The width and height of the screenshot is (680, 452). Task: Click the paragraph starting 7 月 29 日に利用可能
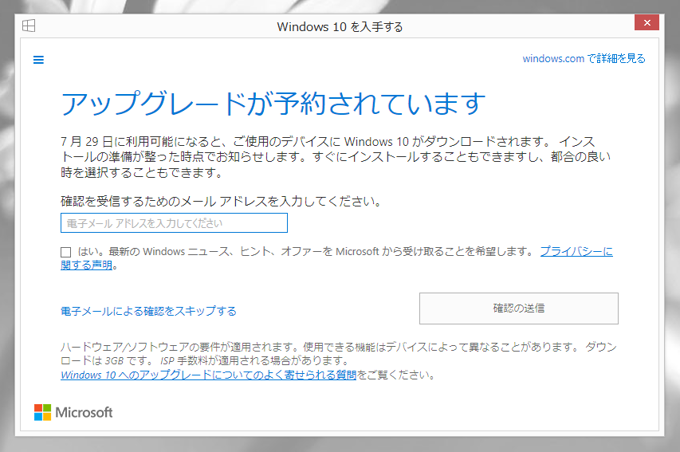(x=336, y=157)
